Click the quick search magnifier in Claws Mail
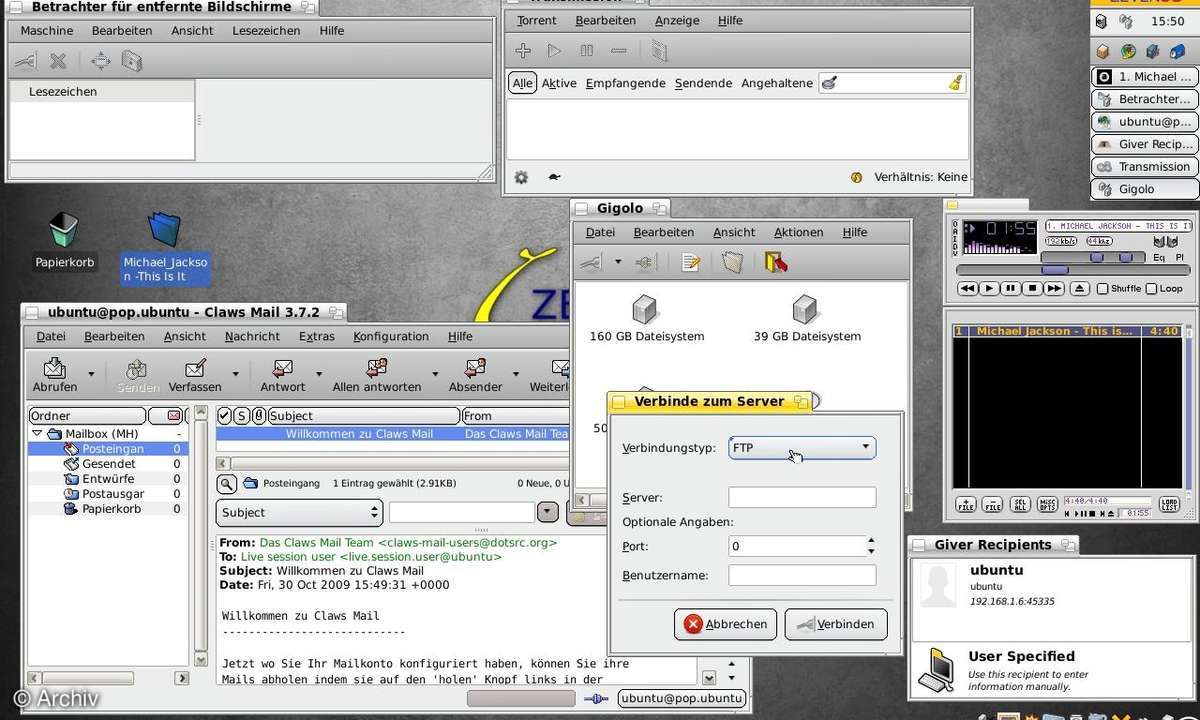 point(227,484)
